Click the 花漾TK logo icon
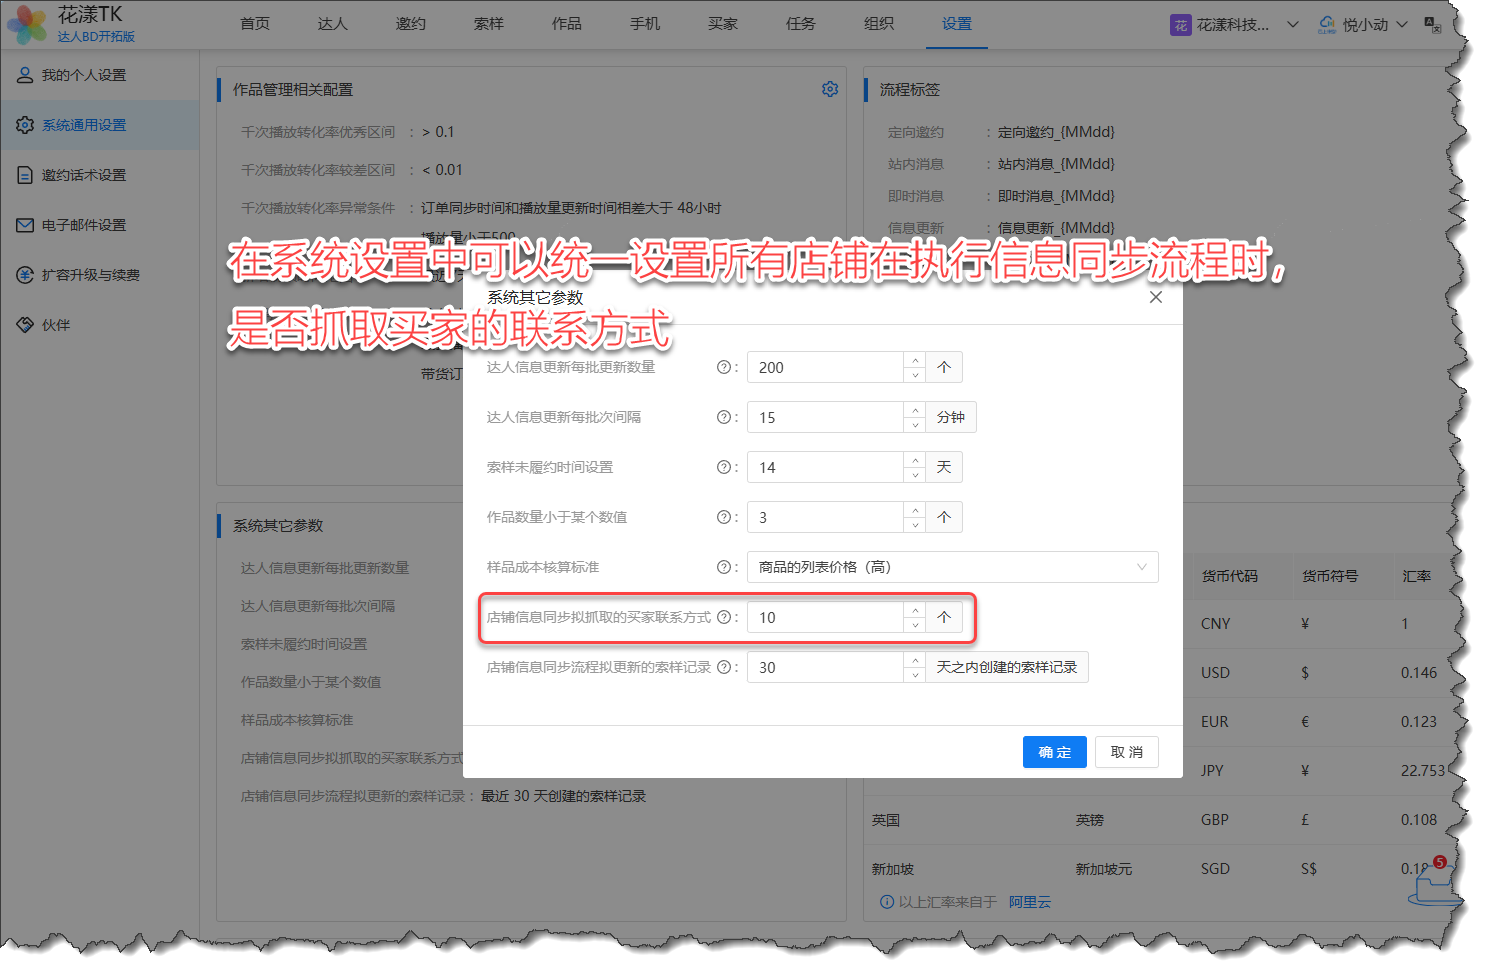The height and width of the screenshot is (976, 1491). tap(27, 25)
